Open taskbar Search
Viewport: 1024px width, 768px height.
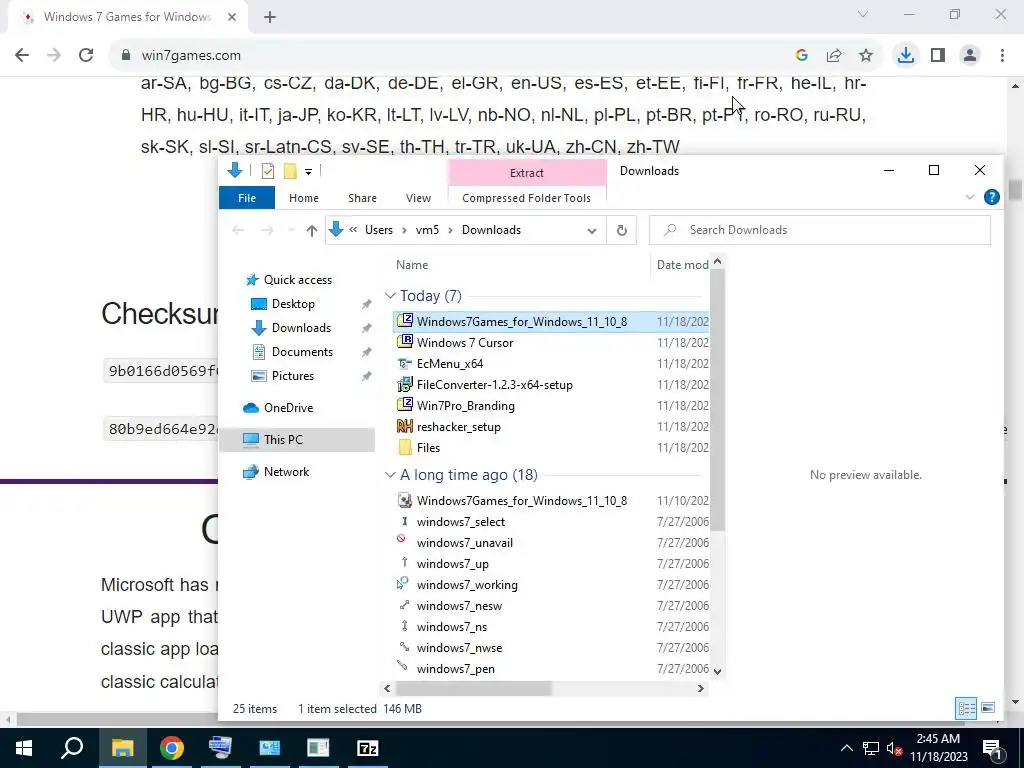pyautogui.click(x=72, y=748)
